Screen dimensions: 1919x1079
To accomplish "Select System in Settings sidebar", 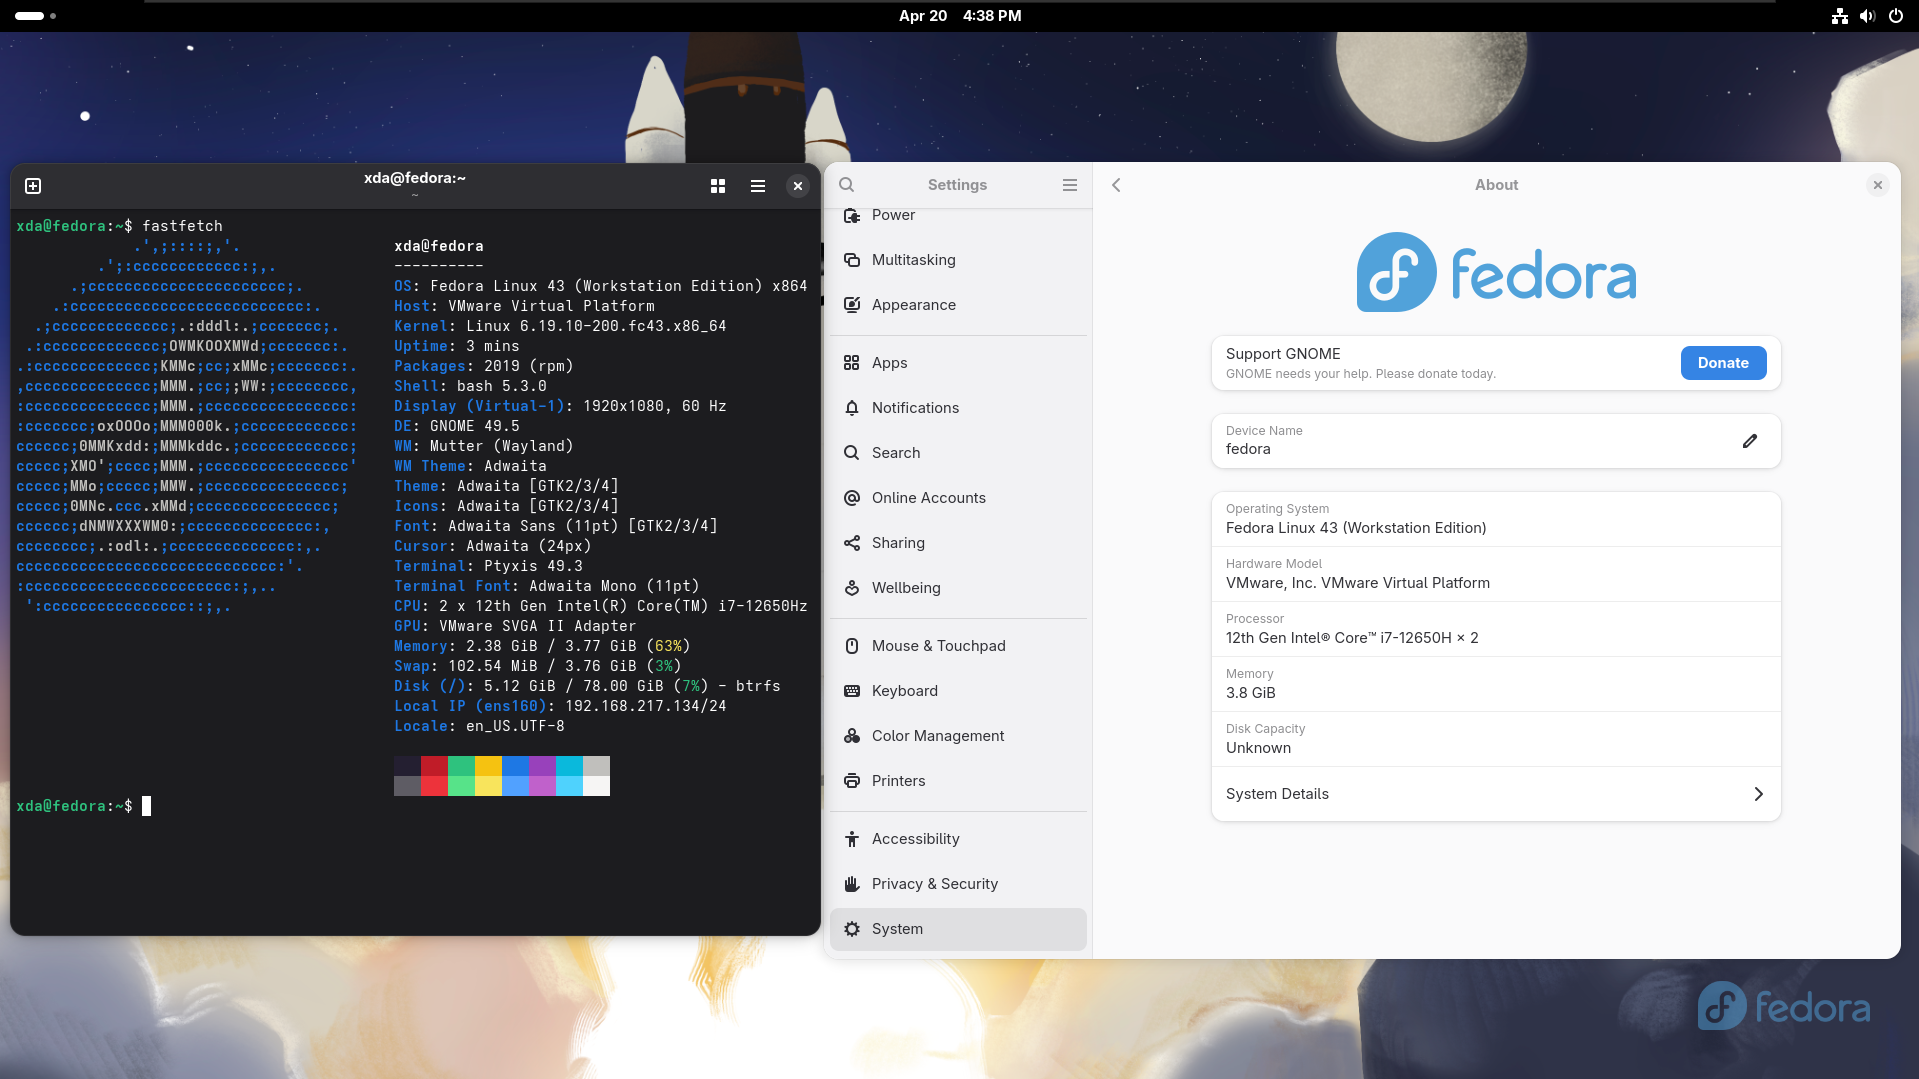I will coord(958,929).
